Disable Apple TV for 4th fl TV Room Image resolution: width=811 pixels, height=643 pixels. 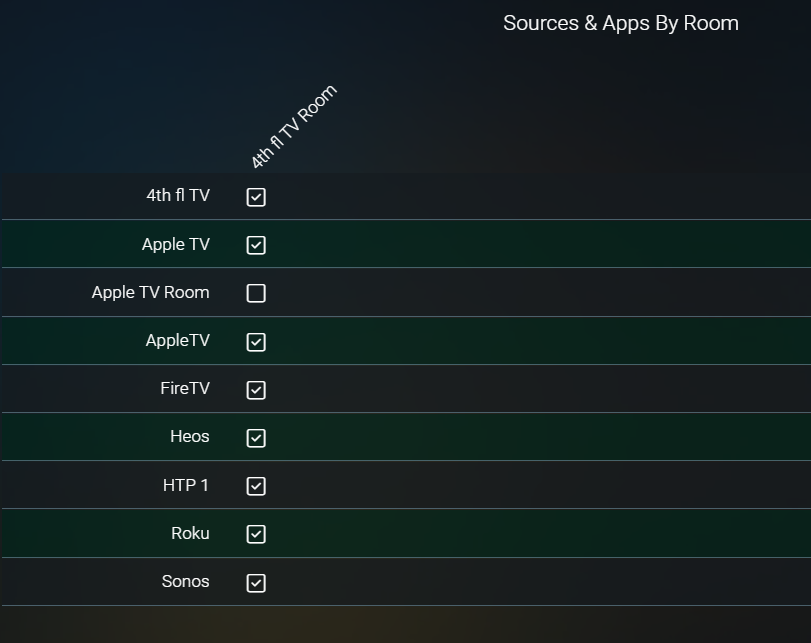point(256,245)
